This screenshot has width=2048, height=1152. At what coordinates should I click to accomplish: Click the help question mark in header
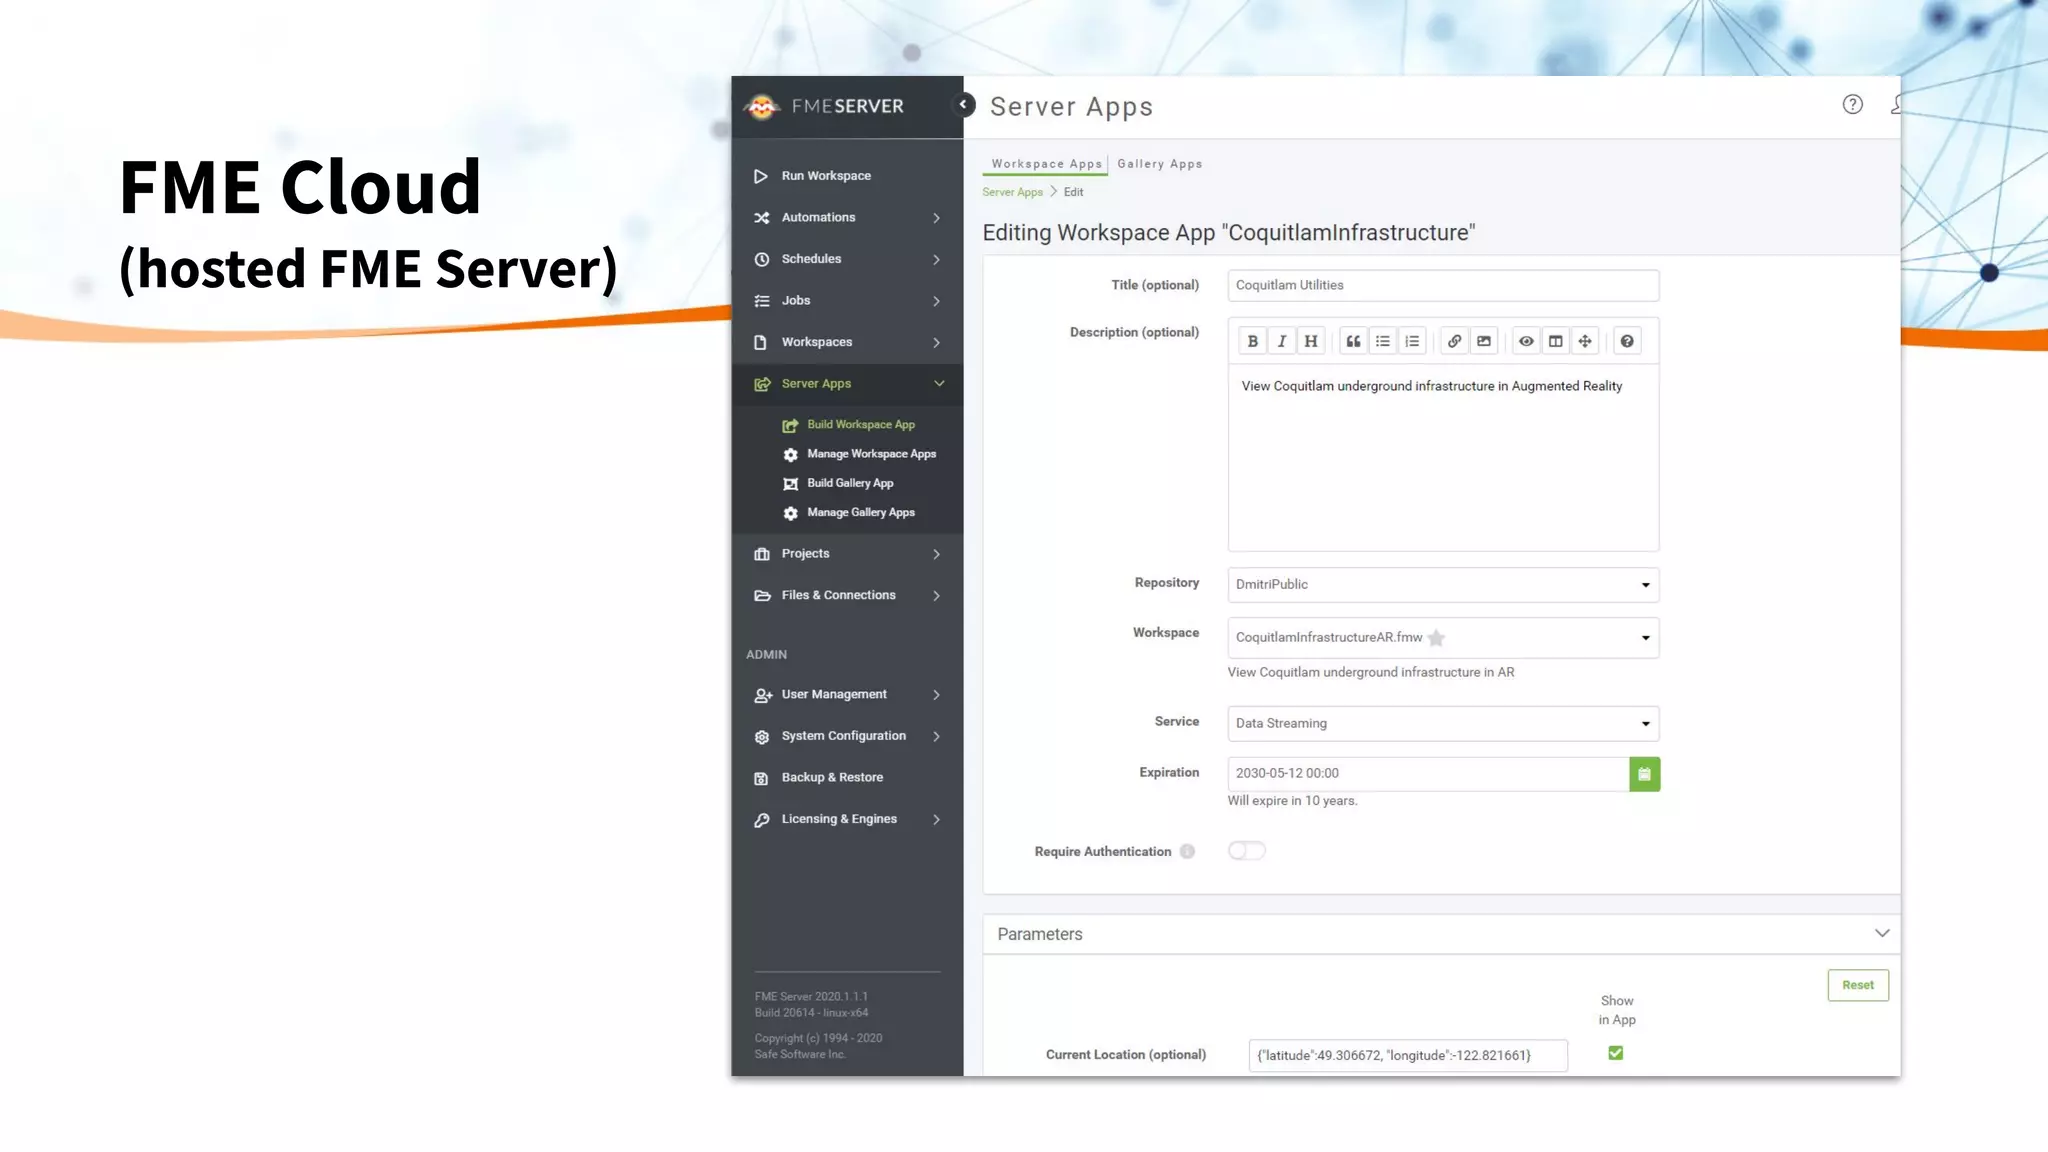pyautogui.click(x=1852, y=104)
